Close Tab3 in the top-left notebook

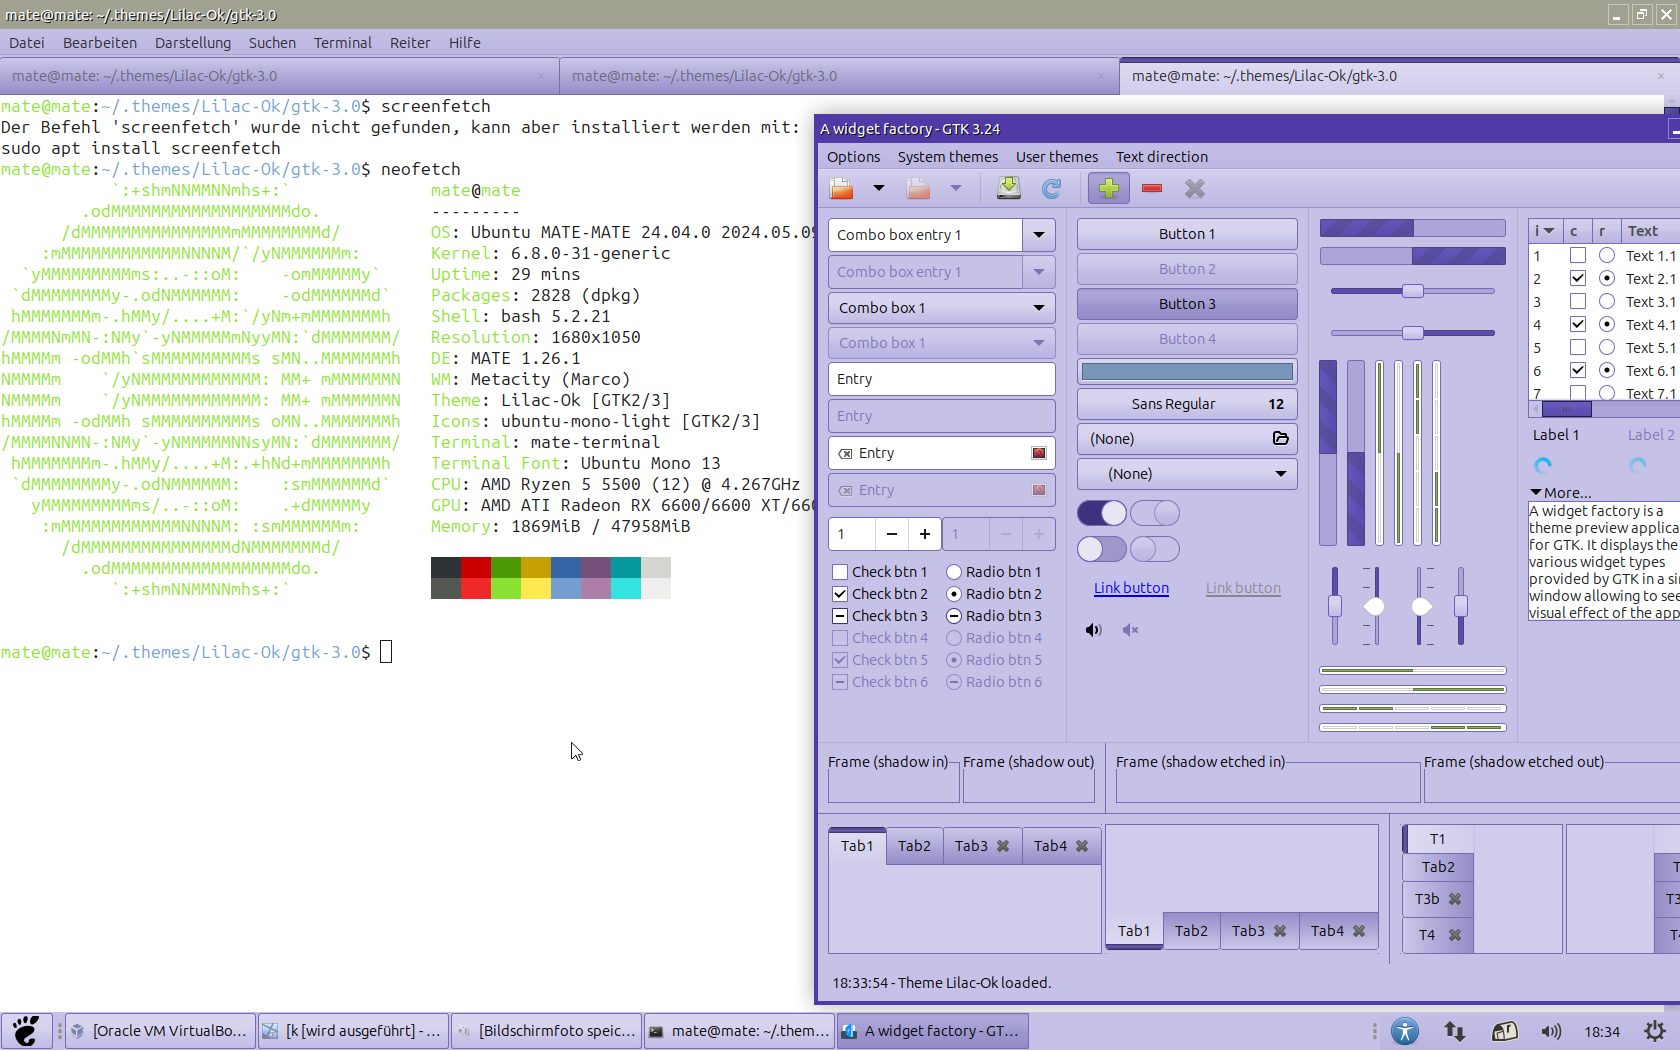1003,846
